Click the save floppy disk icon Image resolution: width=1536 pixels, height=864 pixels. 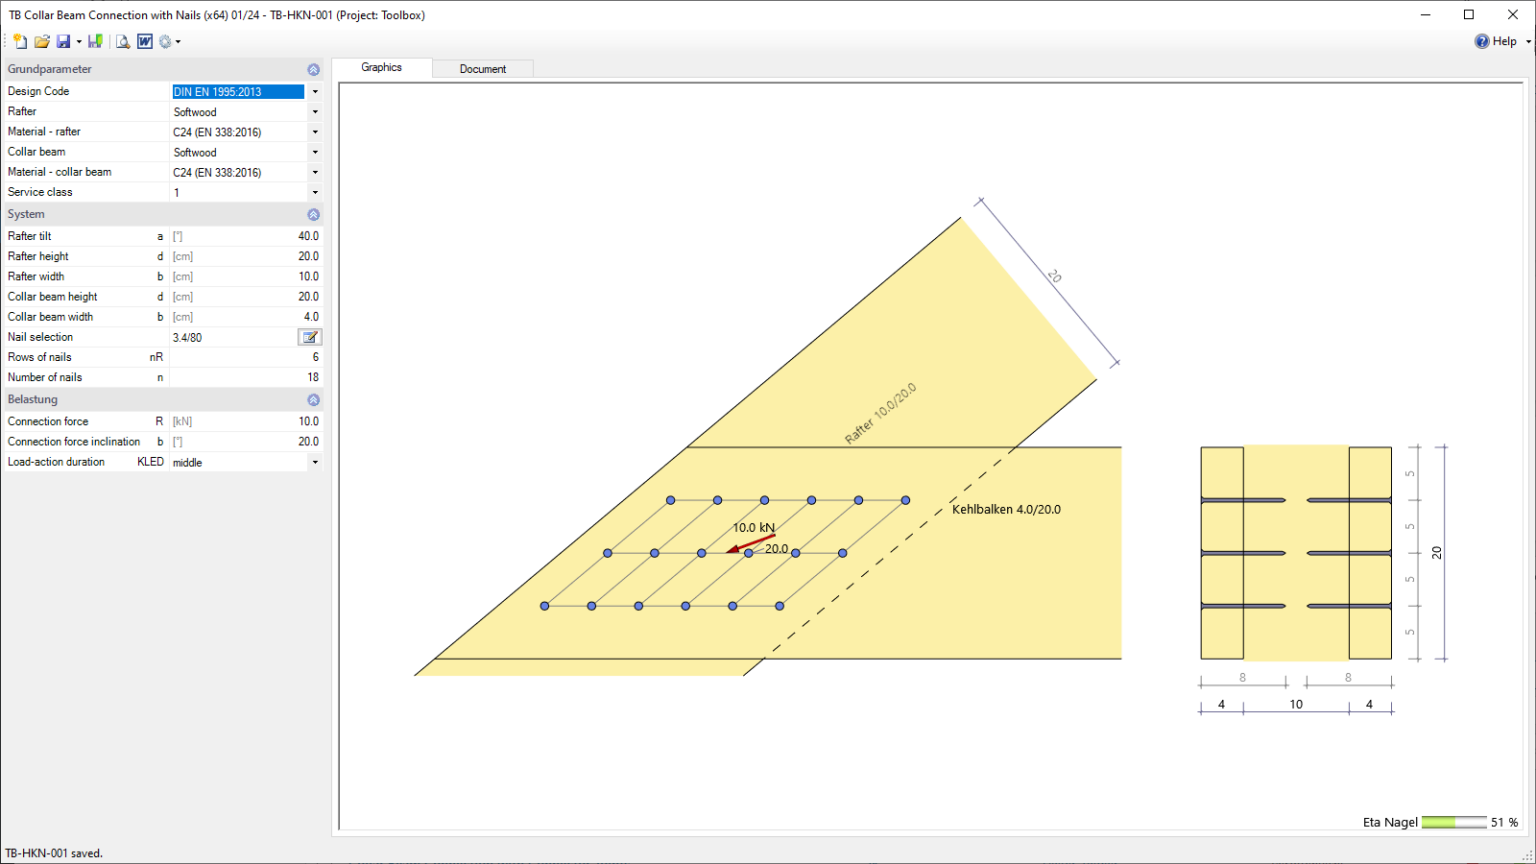point(63,41)
